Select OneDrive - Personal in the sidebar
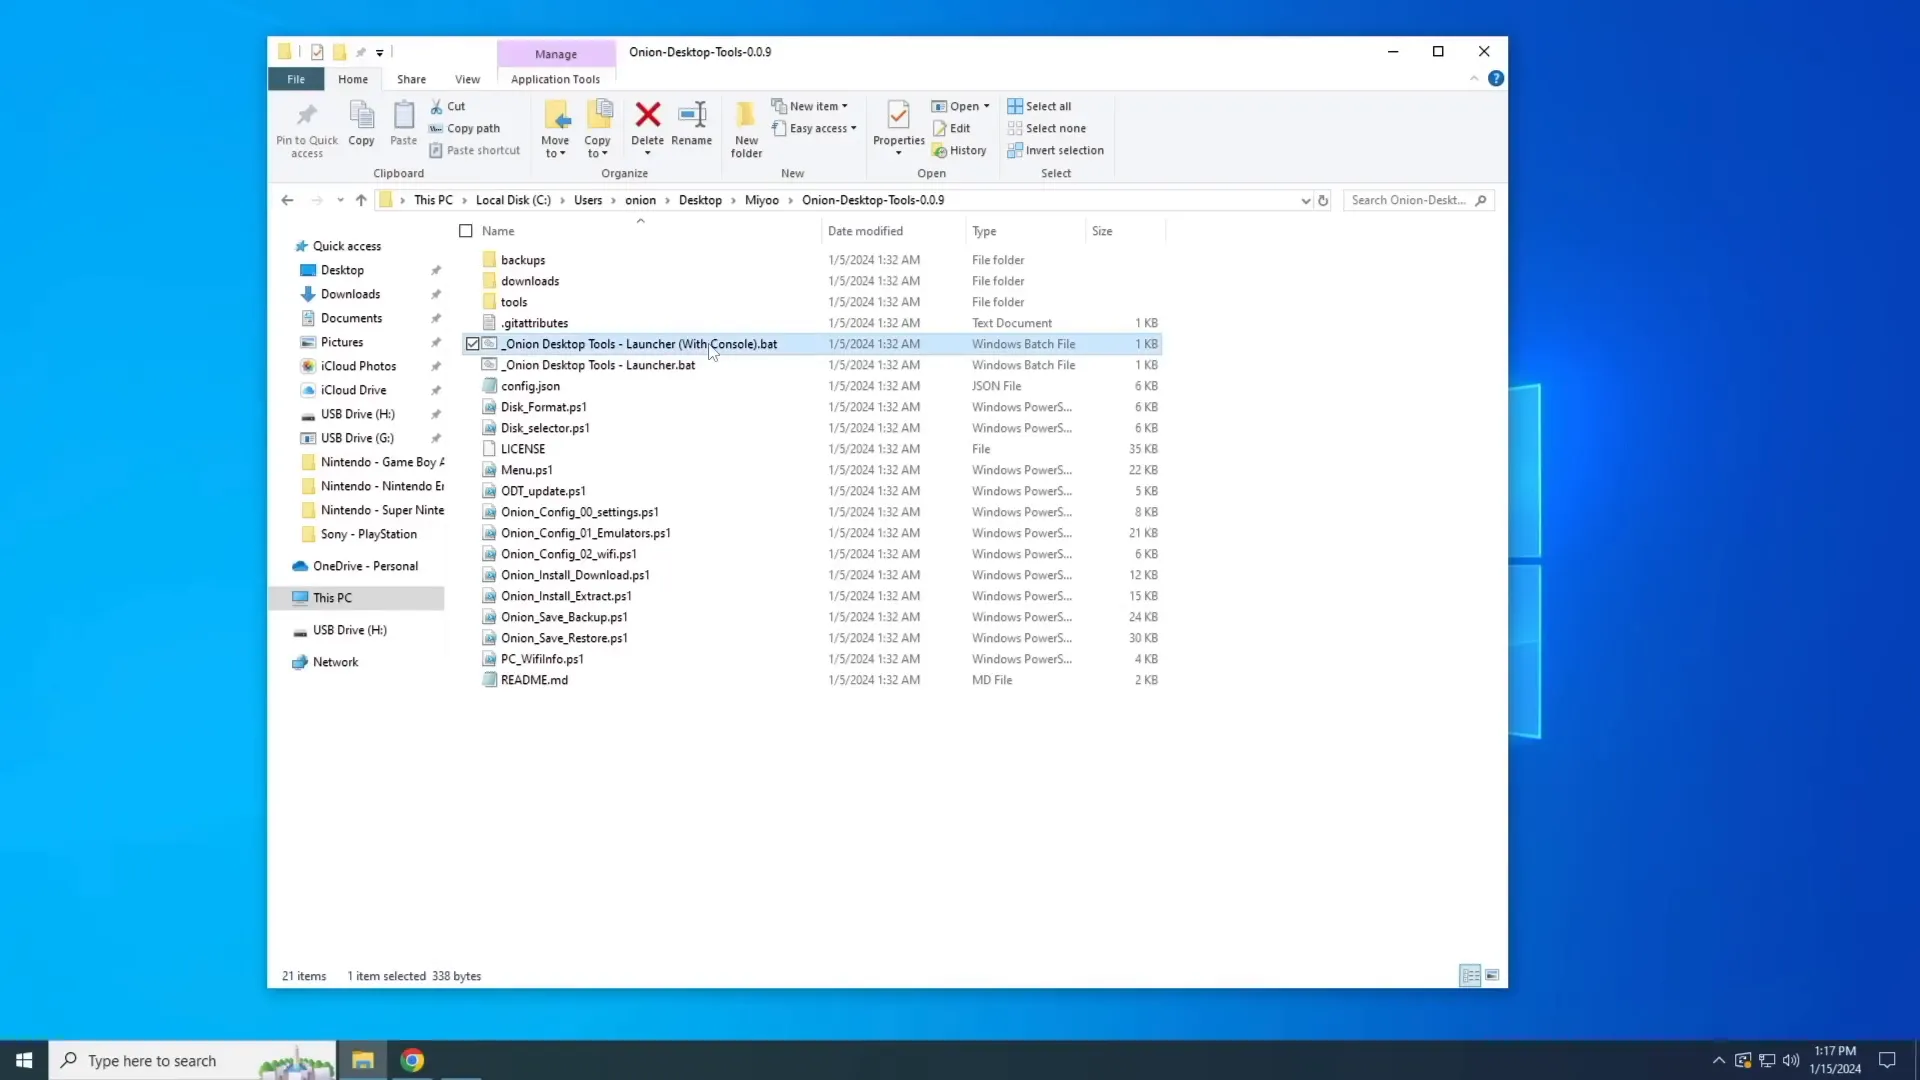Viewport: 1920px width, 1080px height. click(365, 566)
